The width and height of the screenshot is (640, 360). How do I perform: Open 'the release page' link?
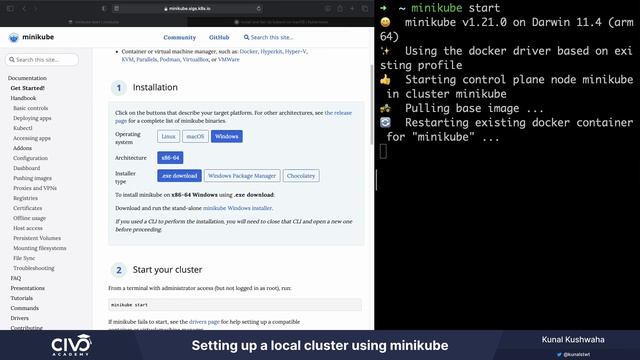click(x=338, y=113)
